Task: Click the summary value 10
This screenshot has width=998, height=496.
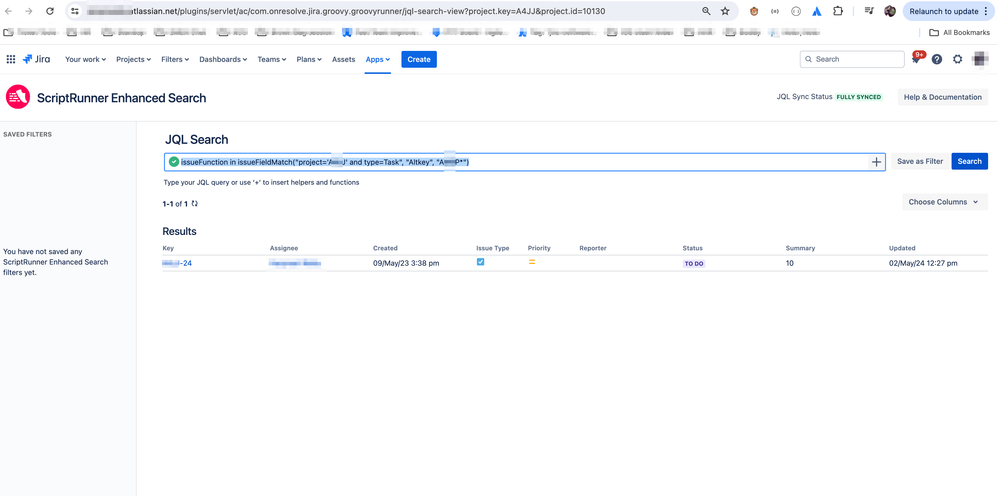Action: click(790, 263)
